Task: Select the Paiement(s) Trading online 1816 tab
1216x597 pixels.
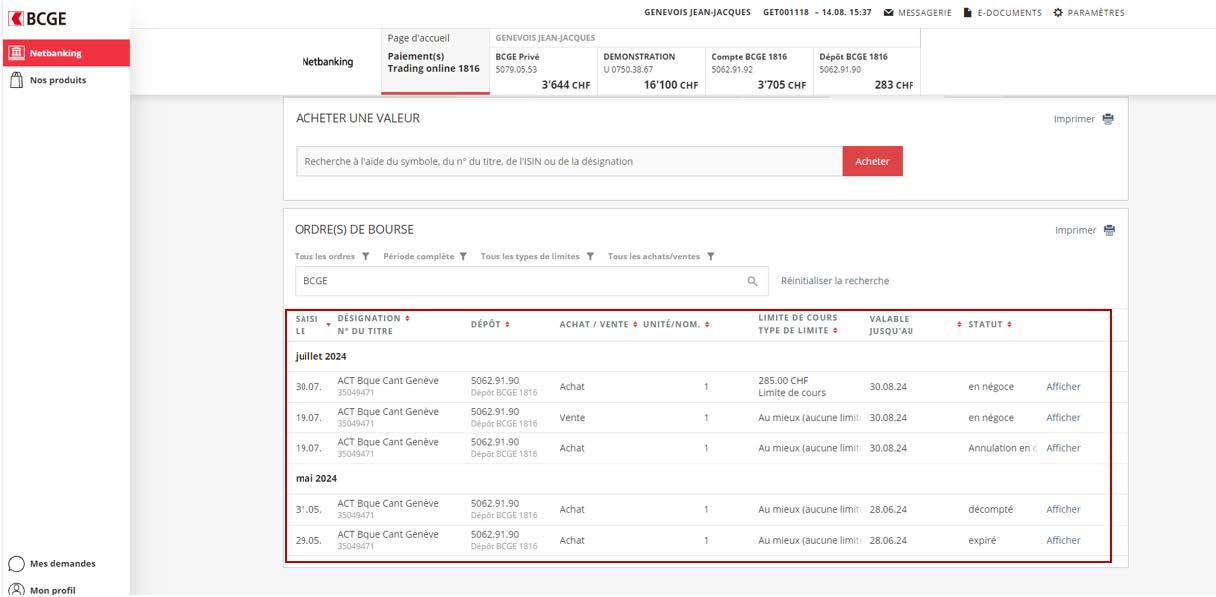Action: point(434,63)
